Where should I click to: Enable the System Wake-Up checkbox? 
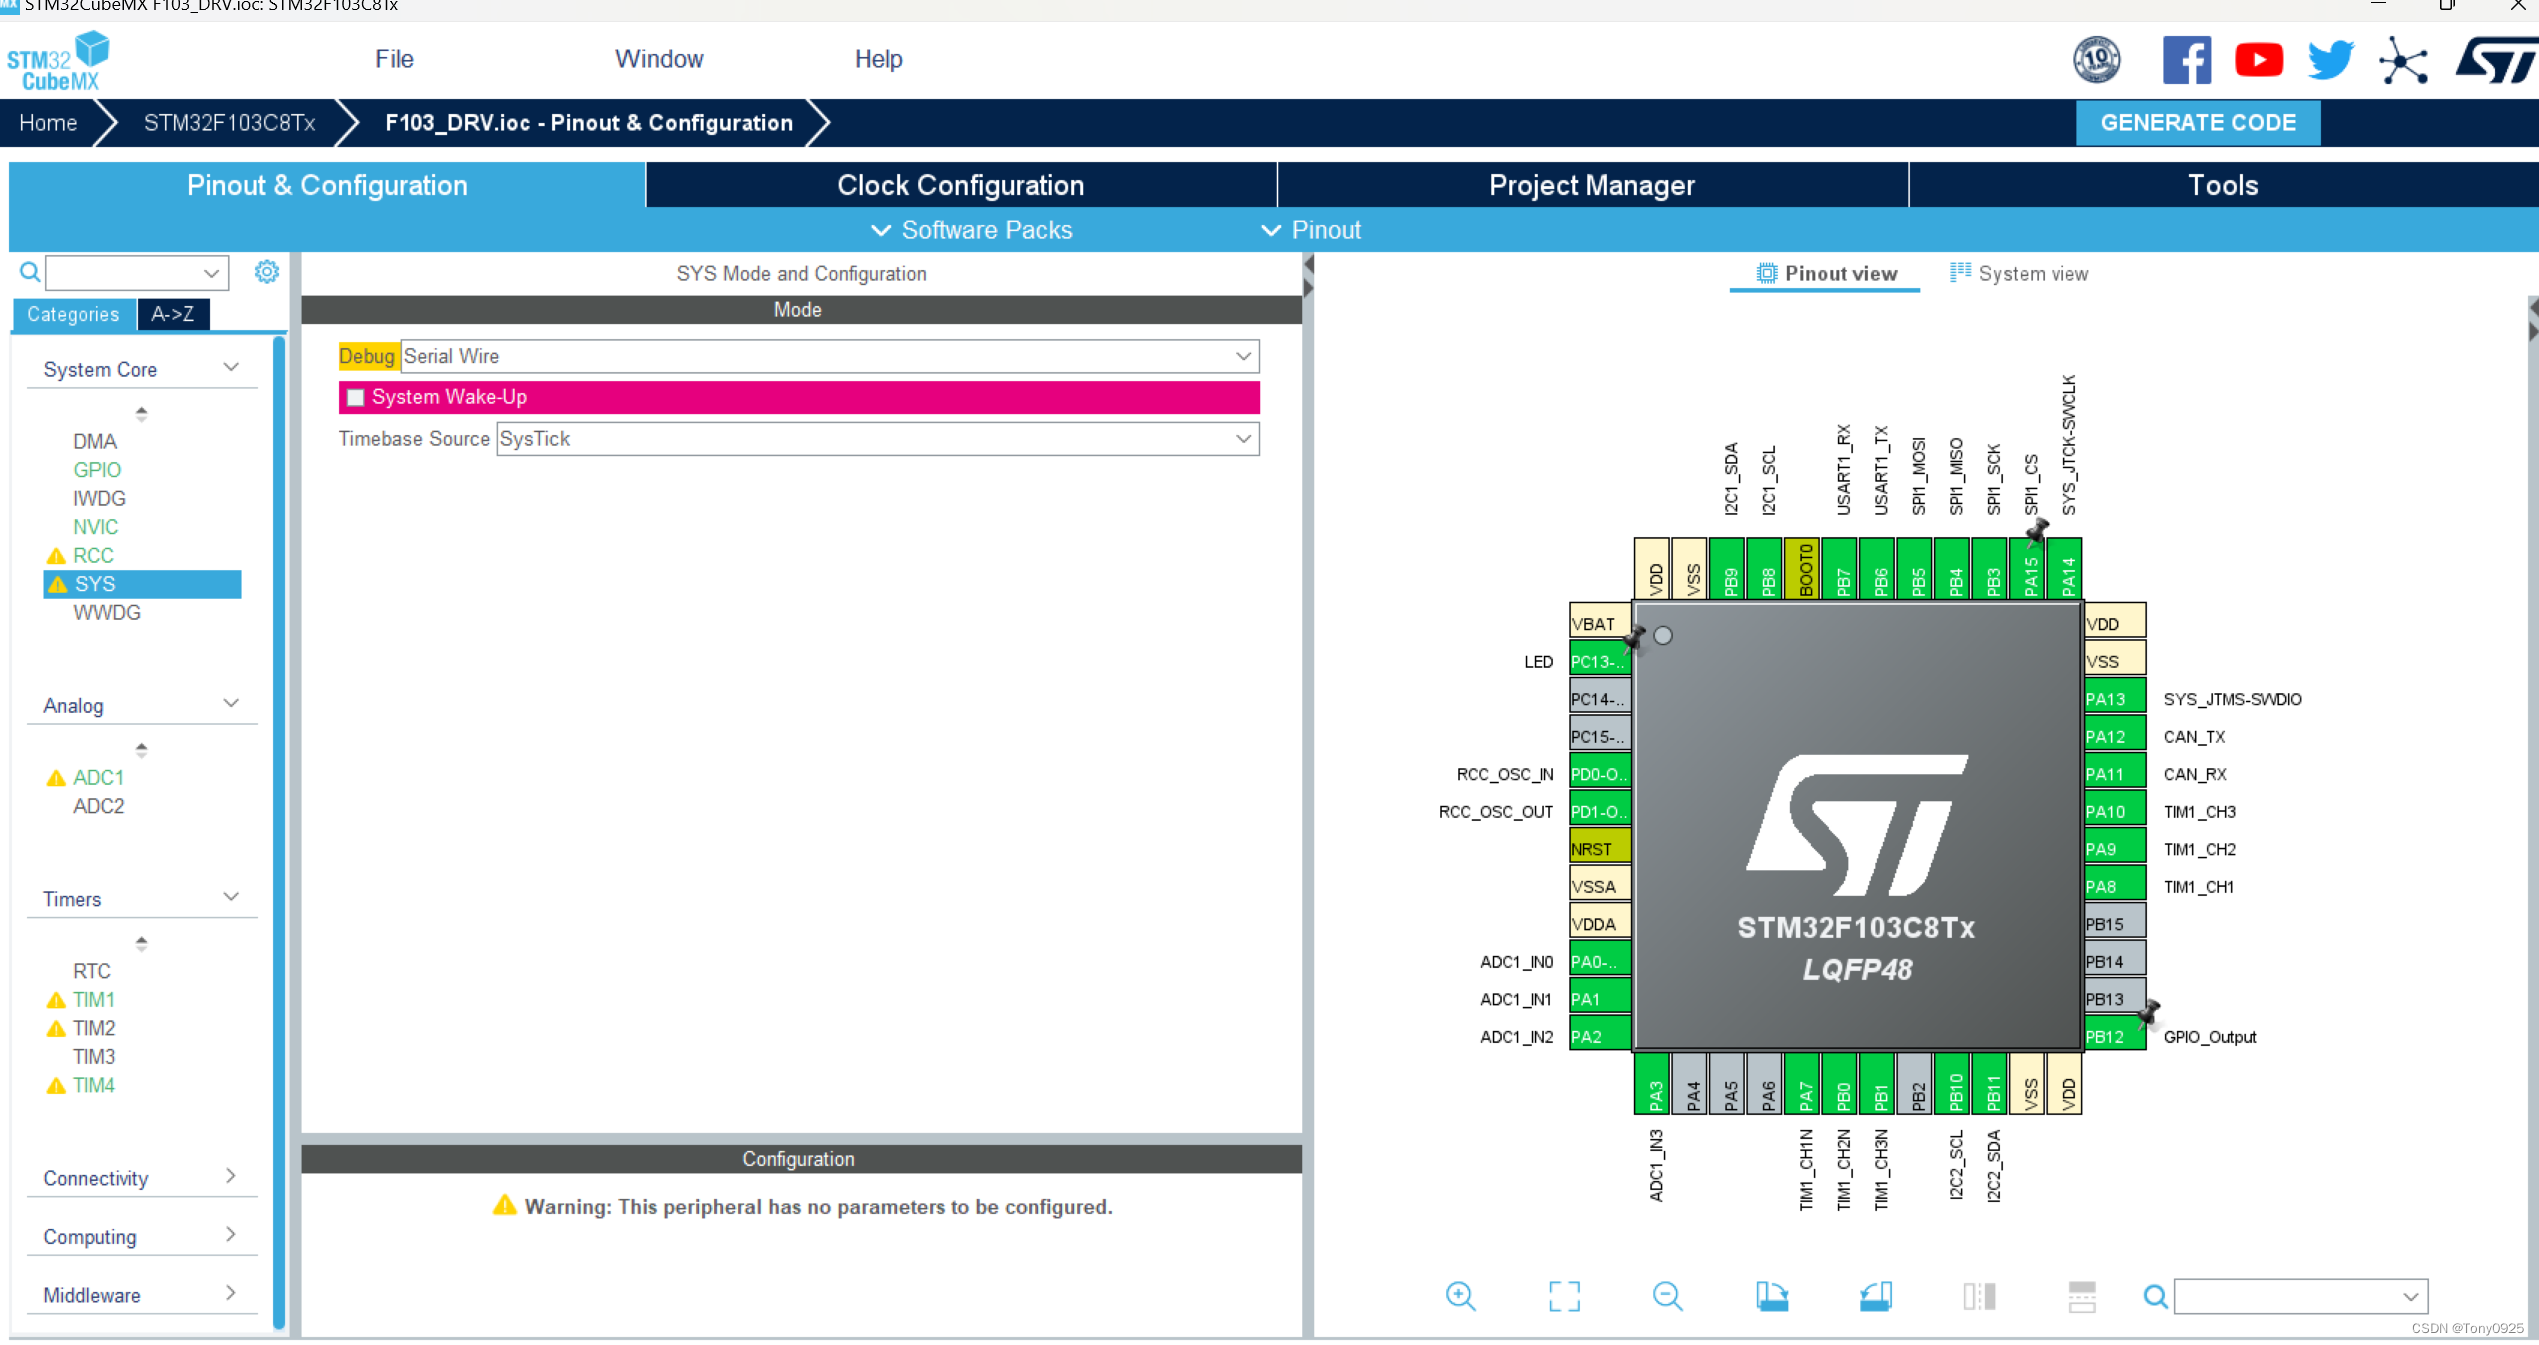pyautogui.click(x=355, y=397)
